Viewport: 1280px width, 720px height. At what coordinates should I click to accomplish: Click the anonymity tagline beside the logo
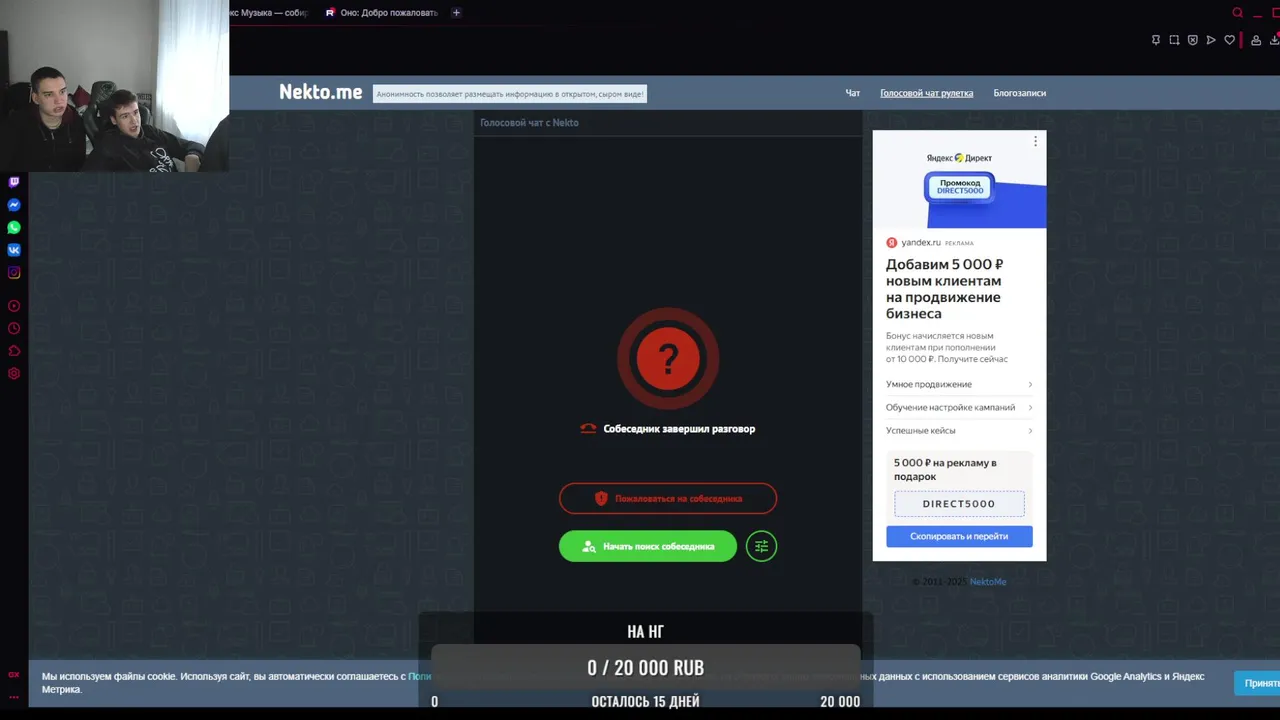coord(510,94)
